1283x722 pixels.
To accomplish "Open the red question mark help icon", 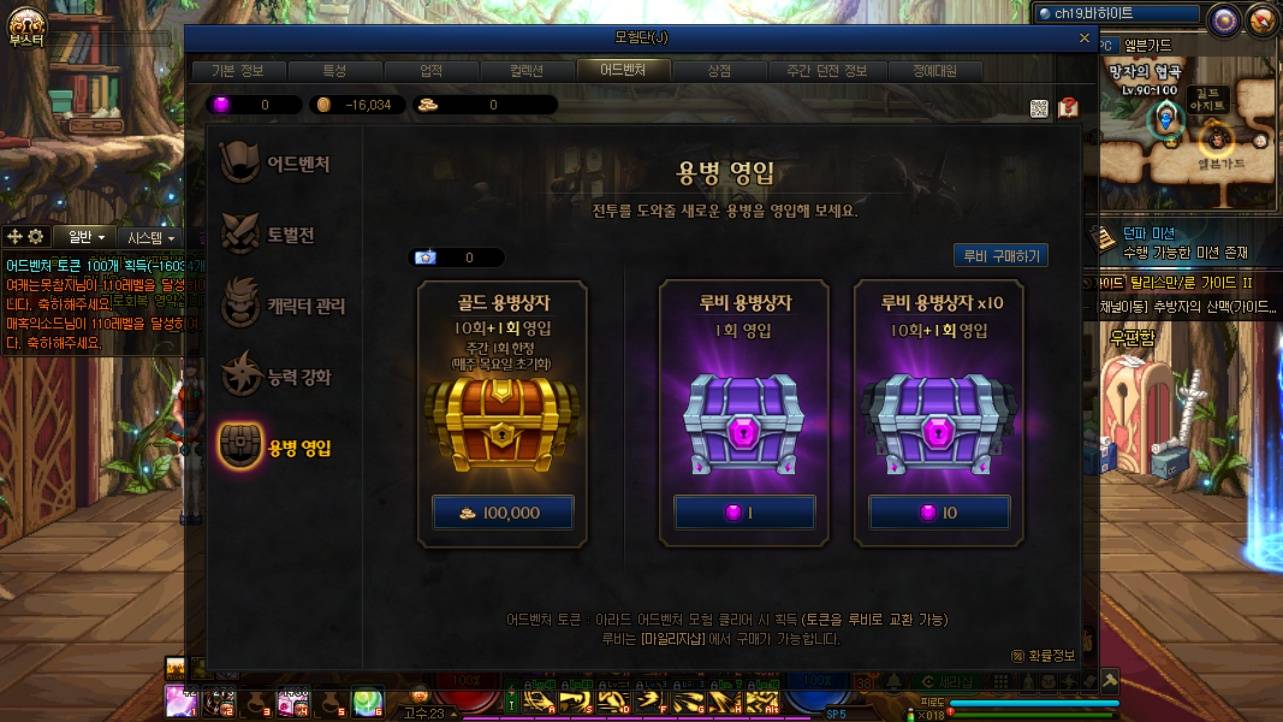I will tap(1068, 107).
